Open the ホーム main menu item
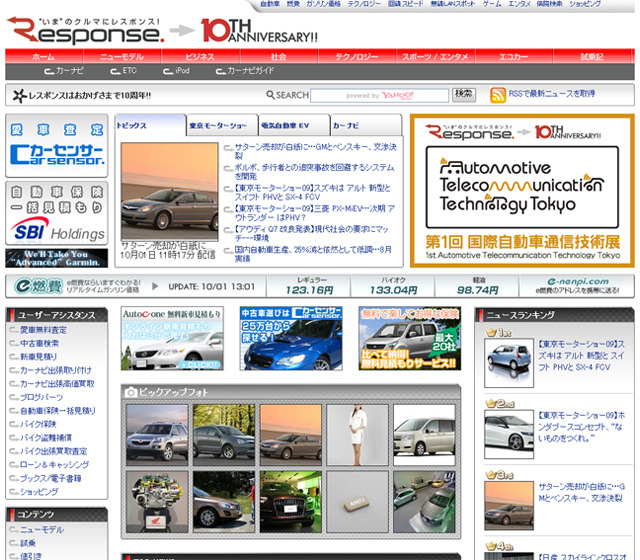 click(x=44, y=56)
